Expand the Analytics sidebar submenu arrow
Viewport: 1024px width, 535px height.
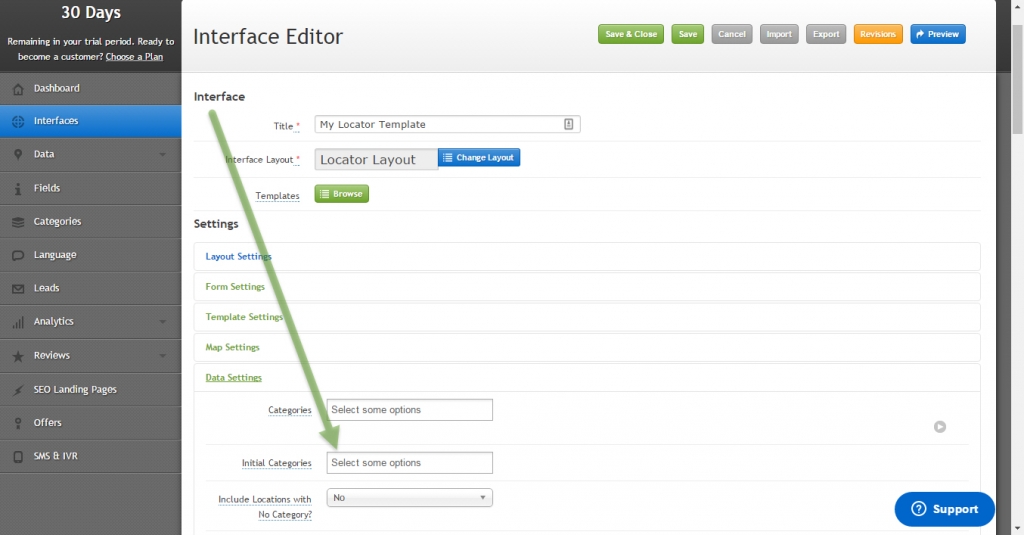[x=163, y=322]
